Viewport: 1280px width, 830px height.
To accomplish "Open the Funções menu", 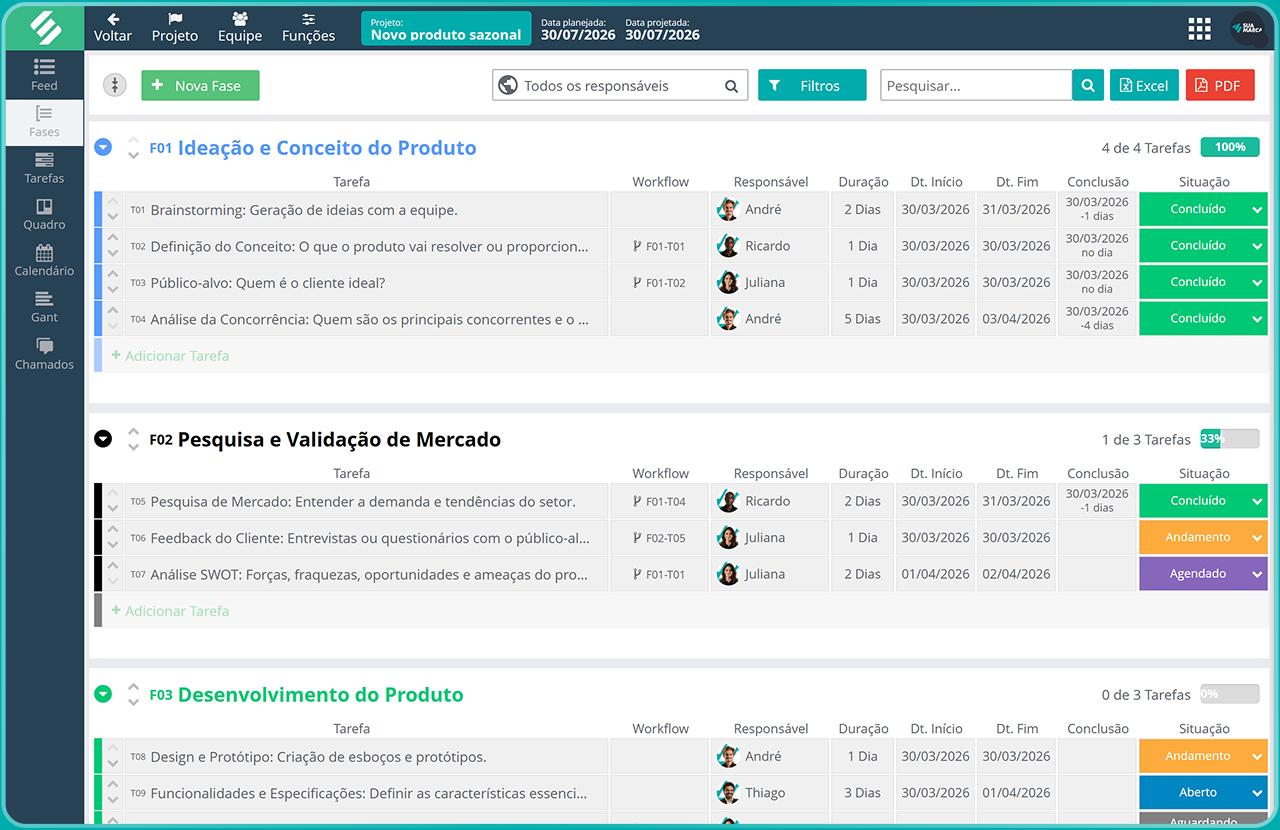I will [x=308, y=27].
